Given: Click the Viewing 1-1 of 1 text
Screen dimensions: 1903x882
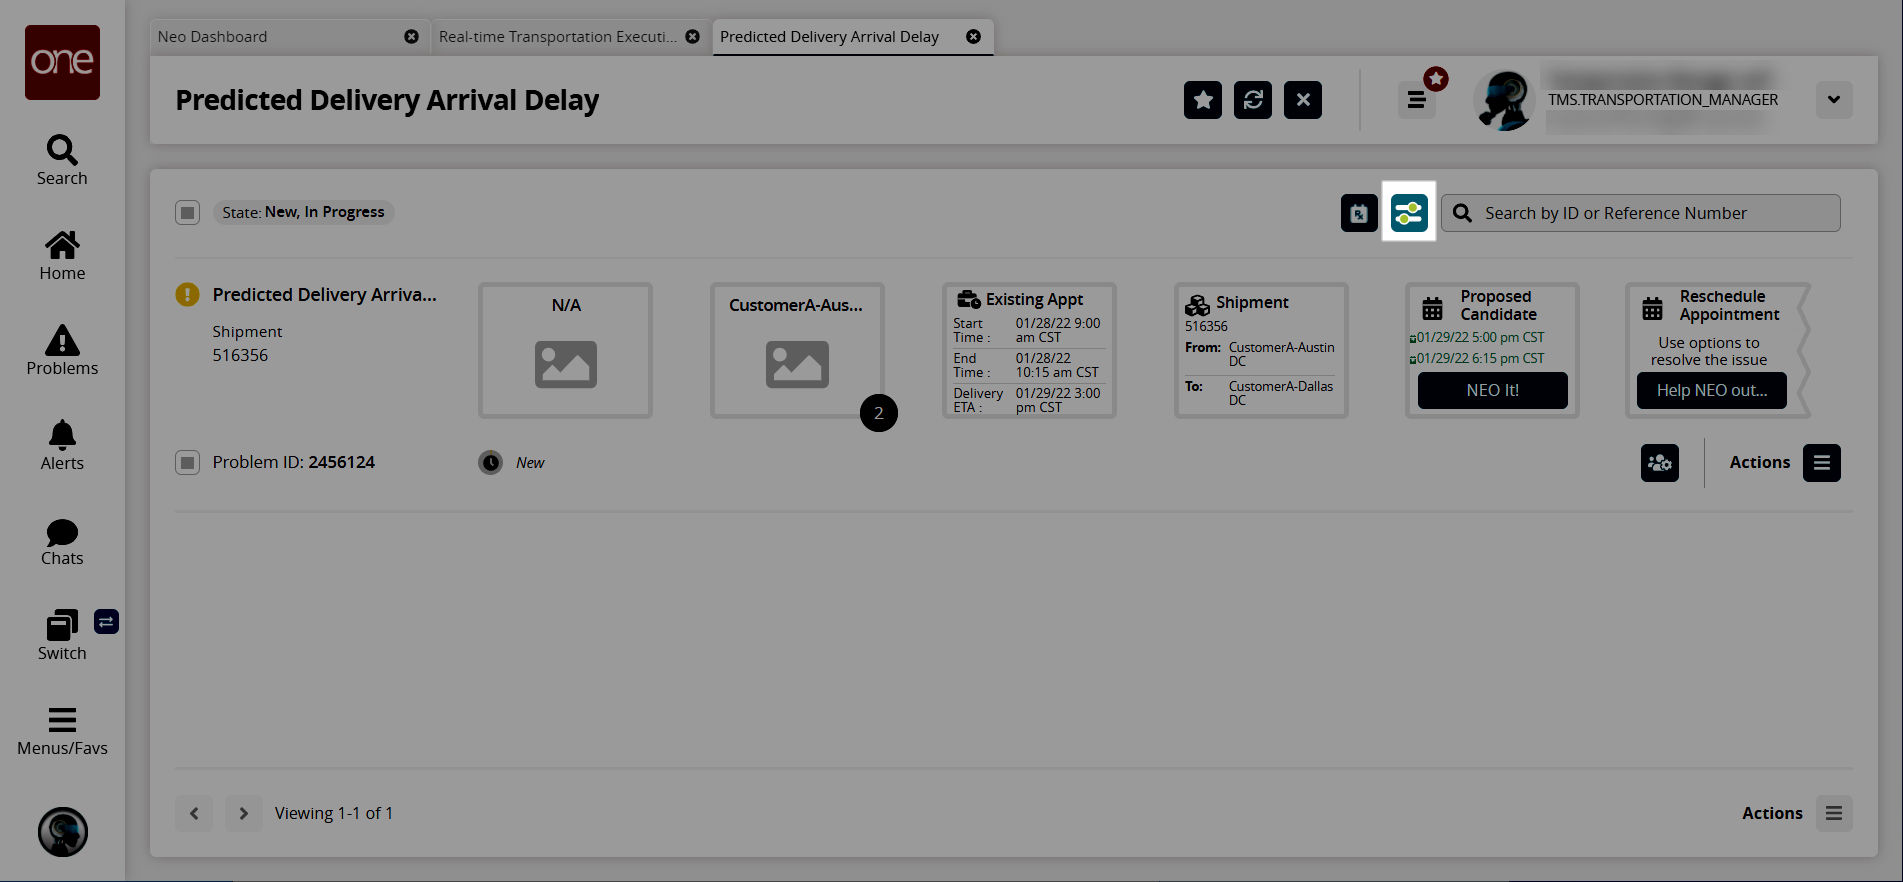Looking at the screenshot, I should tap(334, 814).
